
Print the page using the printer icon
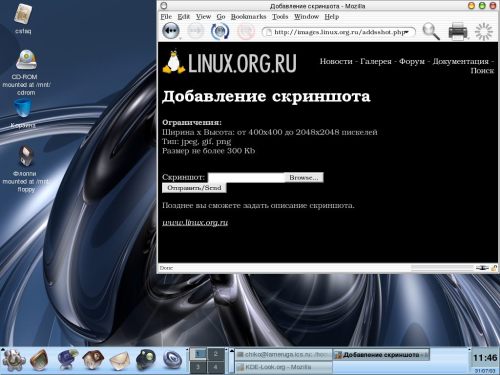458,31
